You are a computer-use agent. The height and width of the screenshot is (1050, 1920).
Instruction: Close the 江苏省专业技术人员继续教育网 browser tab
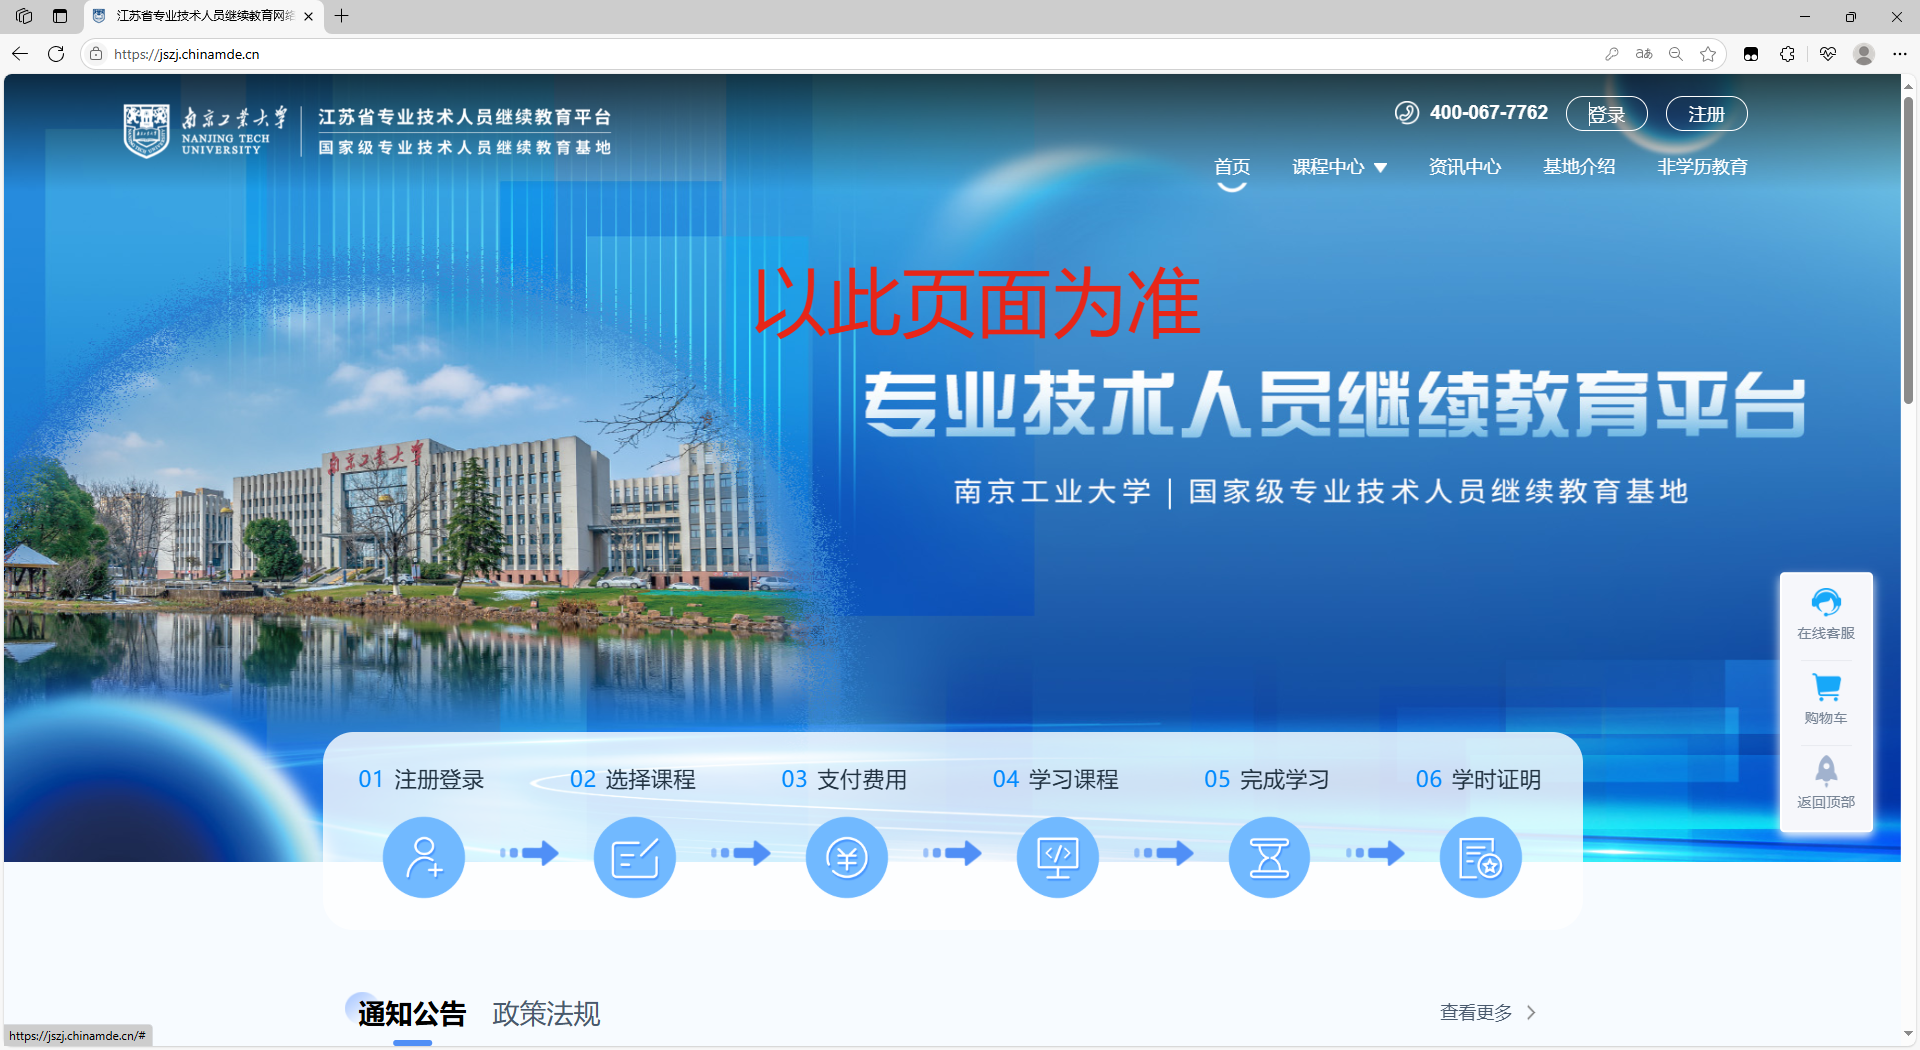tap(309, 16)
